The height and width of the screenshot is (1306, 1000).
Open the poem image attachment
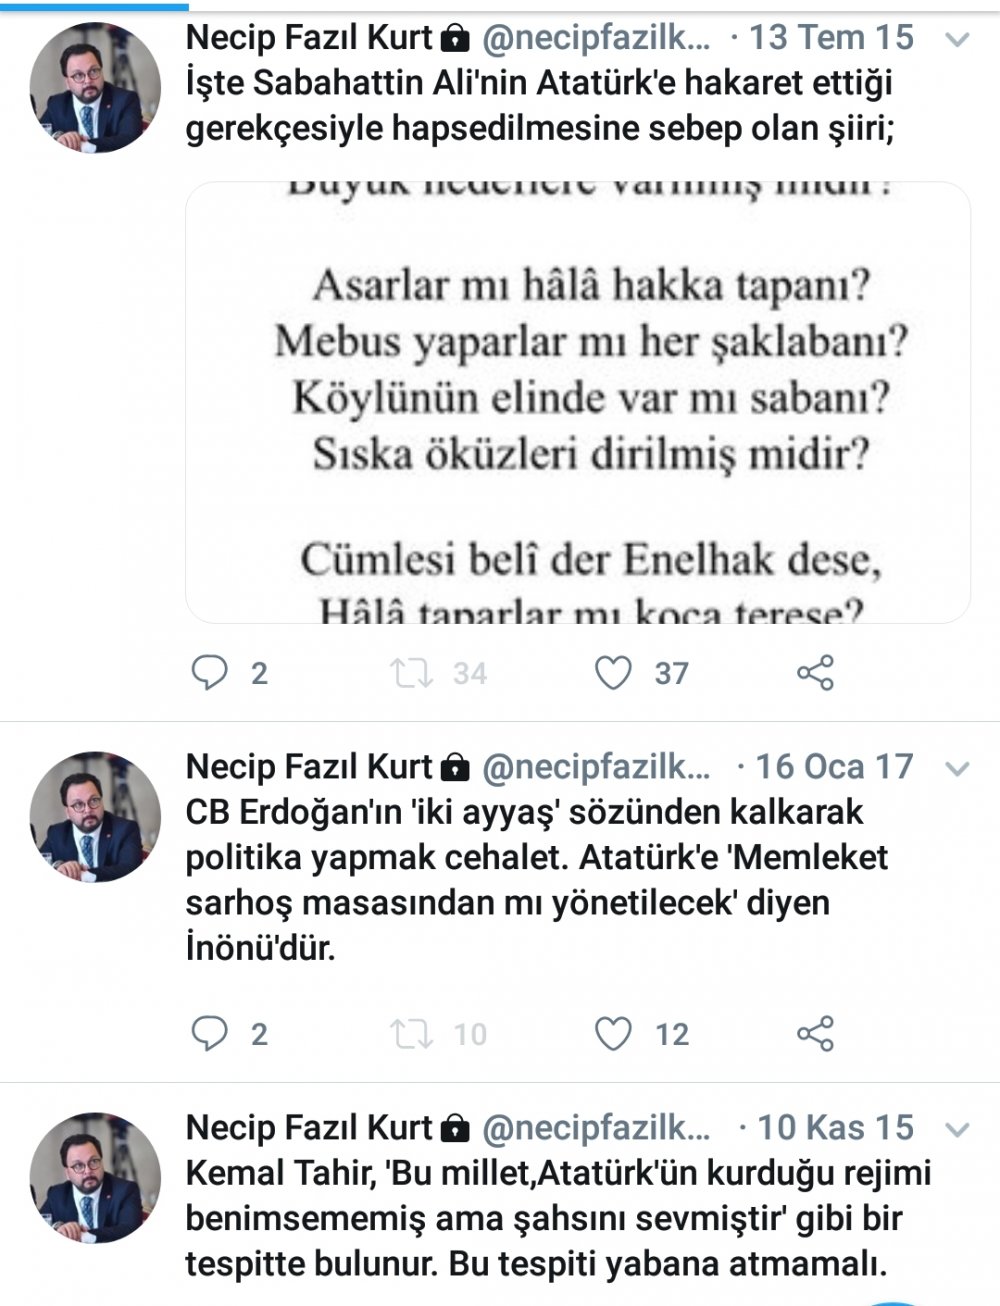(x=578, y=402)
